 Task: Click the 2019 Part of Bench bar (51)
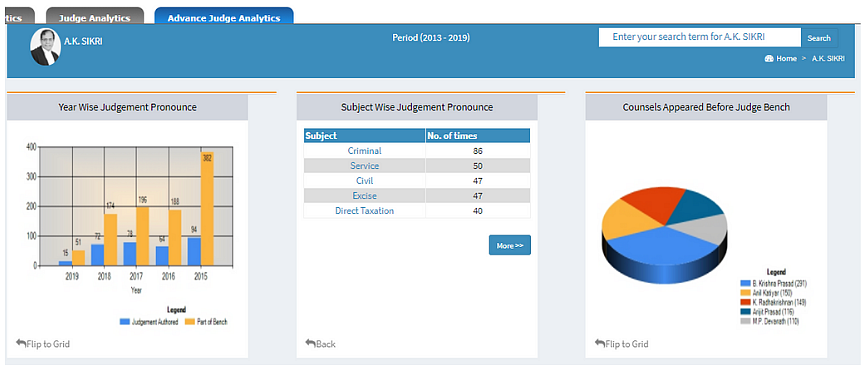tap(79, 258)
